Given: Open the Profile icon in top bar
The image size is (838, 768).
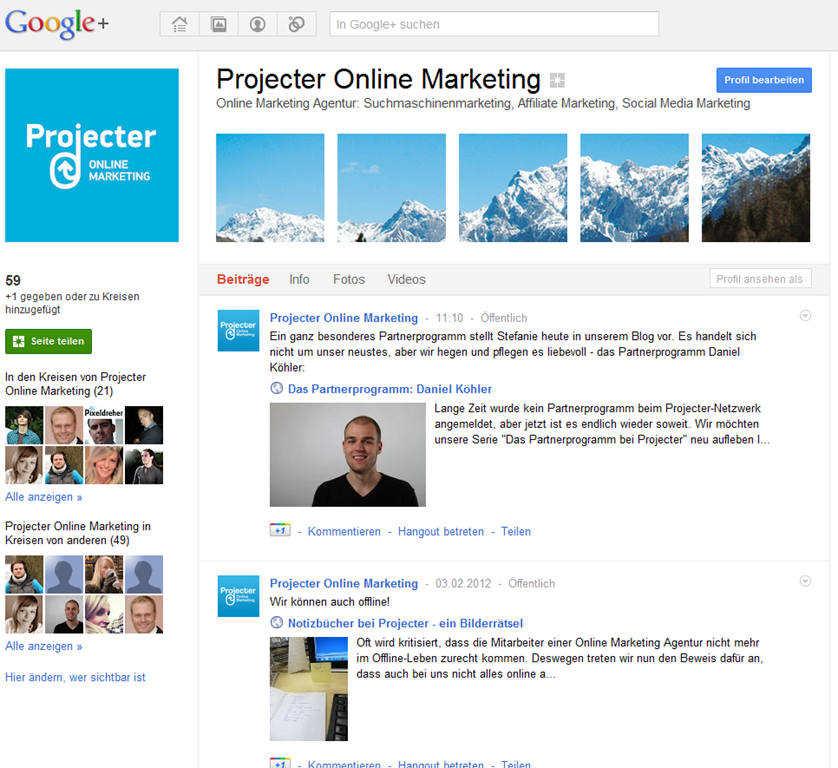Looking at the screenshot, I should coord(258,24).
